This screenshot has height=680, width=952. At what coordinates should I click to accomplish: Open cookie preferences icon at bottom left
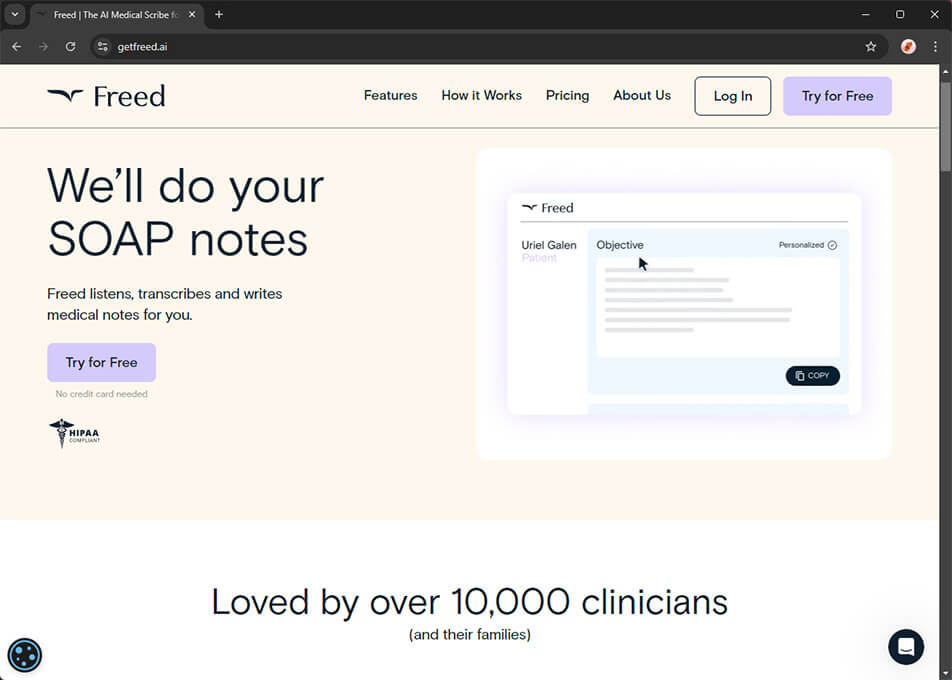point(25,655)
